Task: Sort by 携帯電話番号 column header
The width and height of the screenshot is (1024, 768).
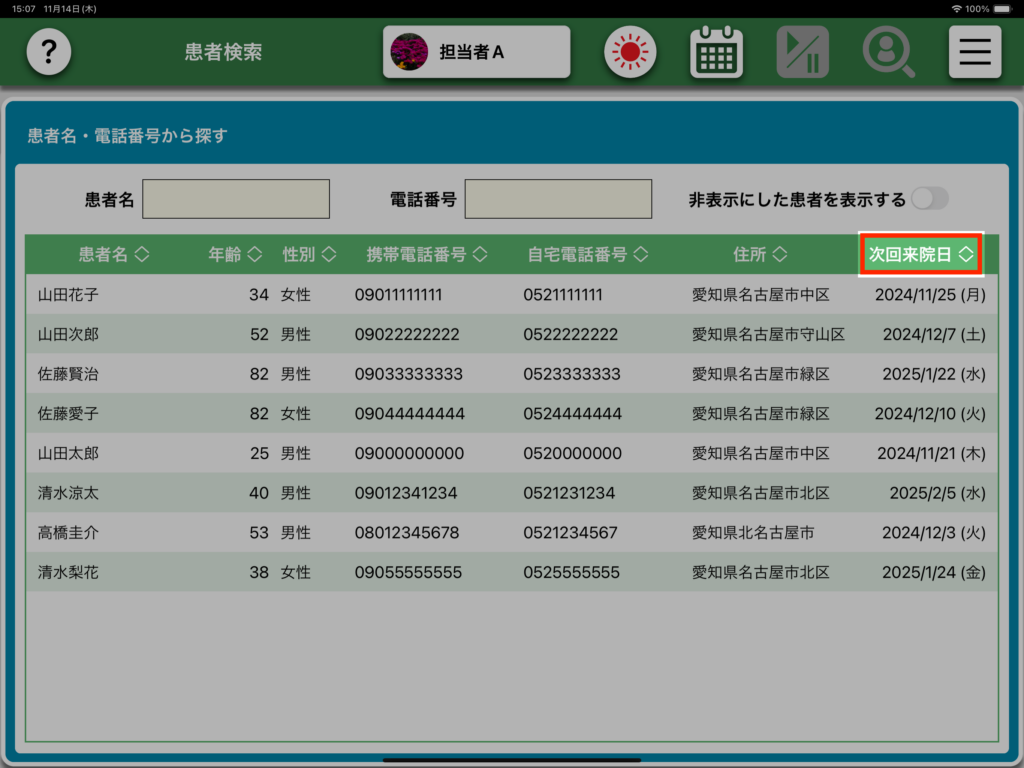Action: coord(427,255)
